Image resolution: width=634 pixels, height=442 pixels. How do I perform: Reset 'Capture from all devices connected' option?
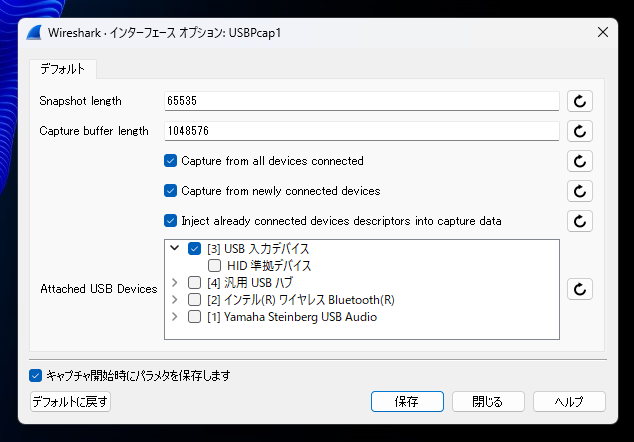point(580,161)
